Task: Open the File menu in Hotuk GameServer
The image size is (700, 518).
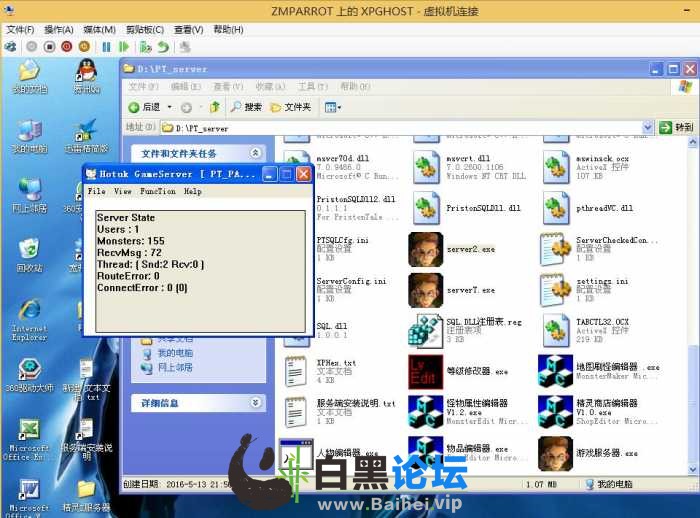Action: (96, 191)
